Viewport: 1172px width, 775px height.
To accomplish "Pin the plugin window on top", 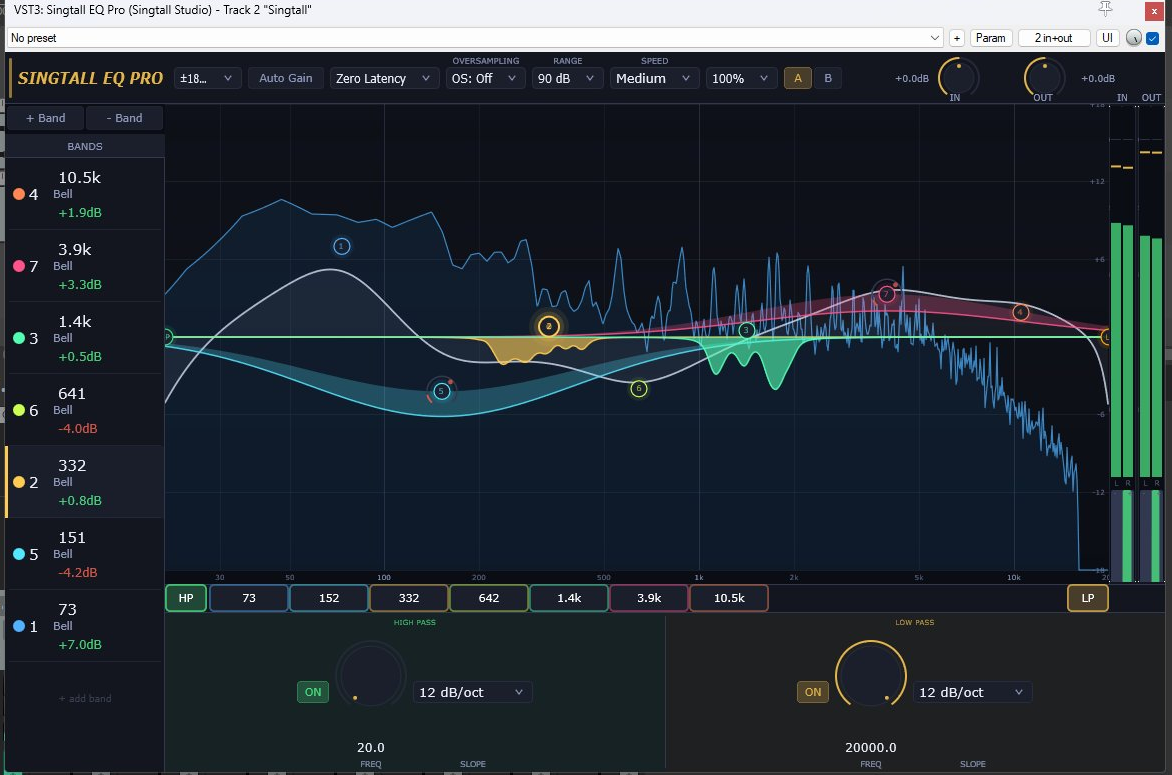I will tap(1105, 9).
